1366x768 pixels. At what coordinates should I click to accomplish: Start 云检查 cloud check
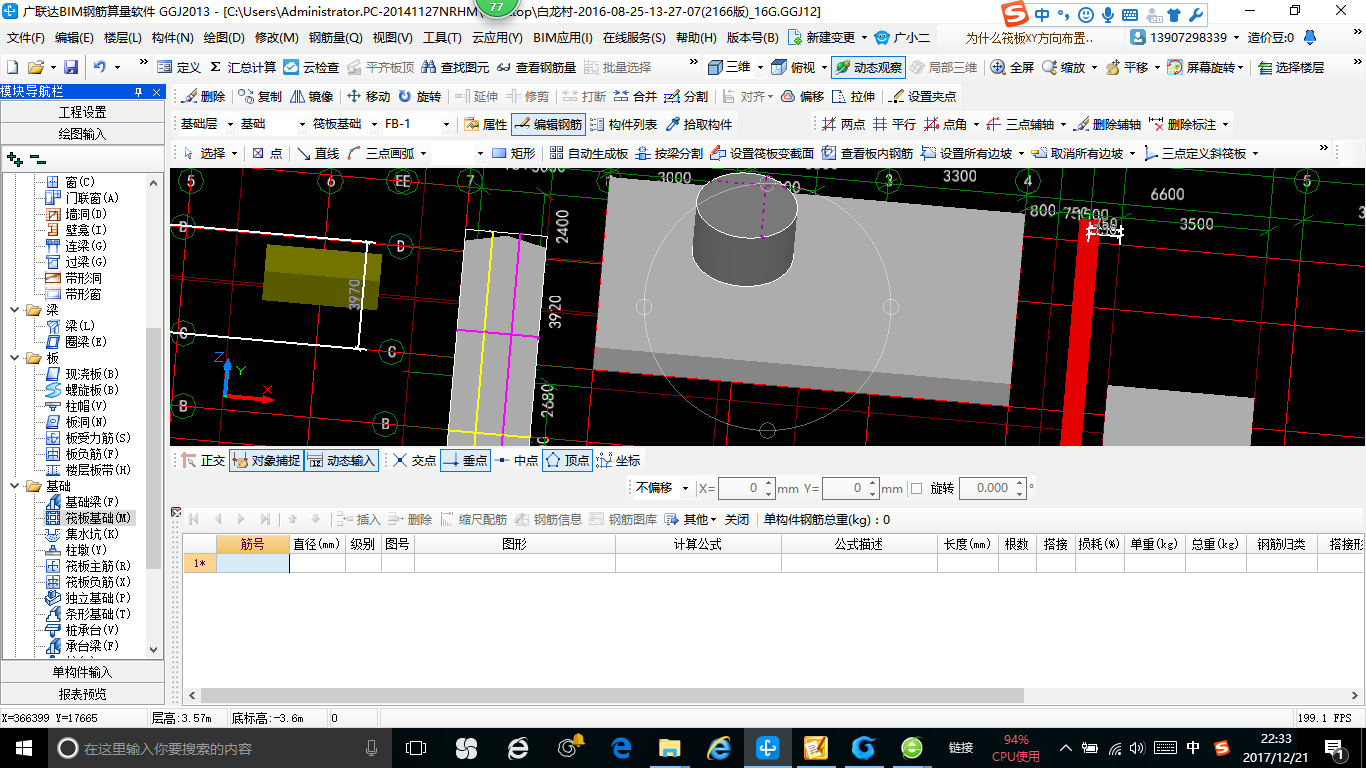click(311, 67)
